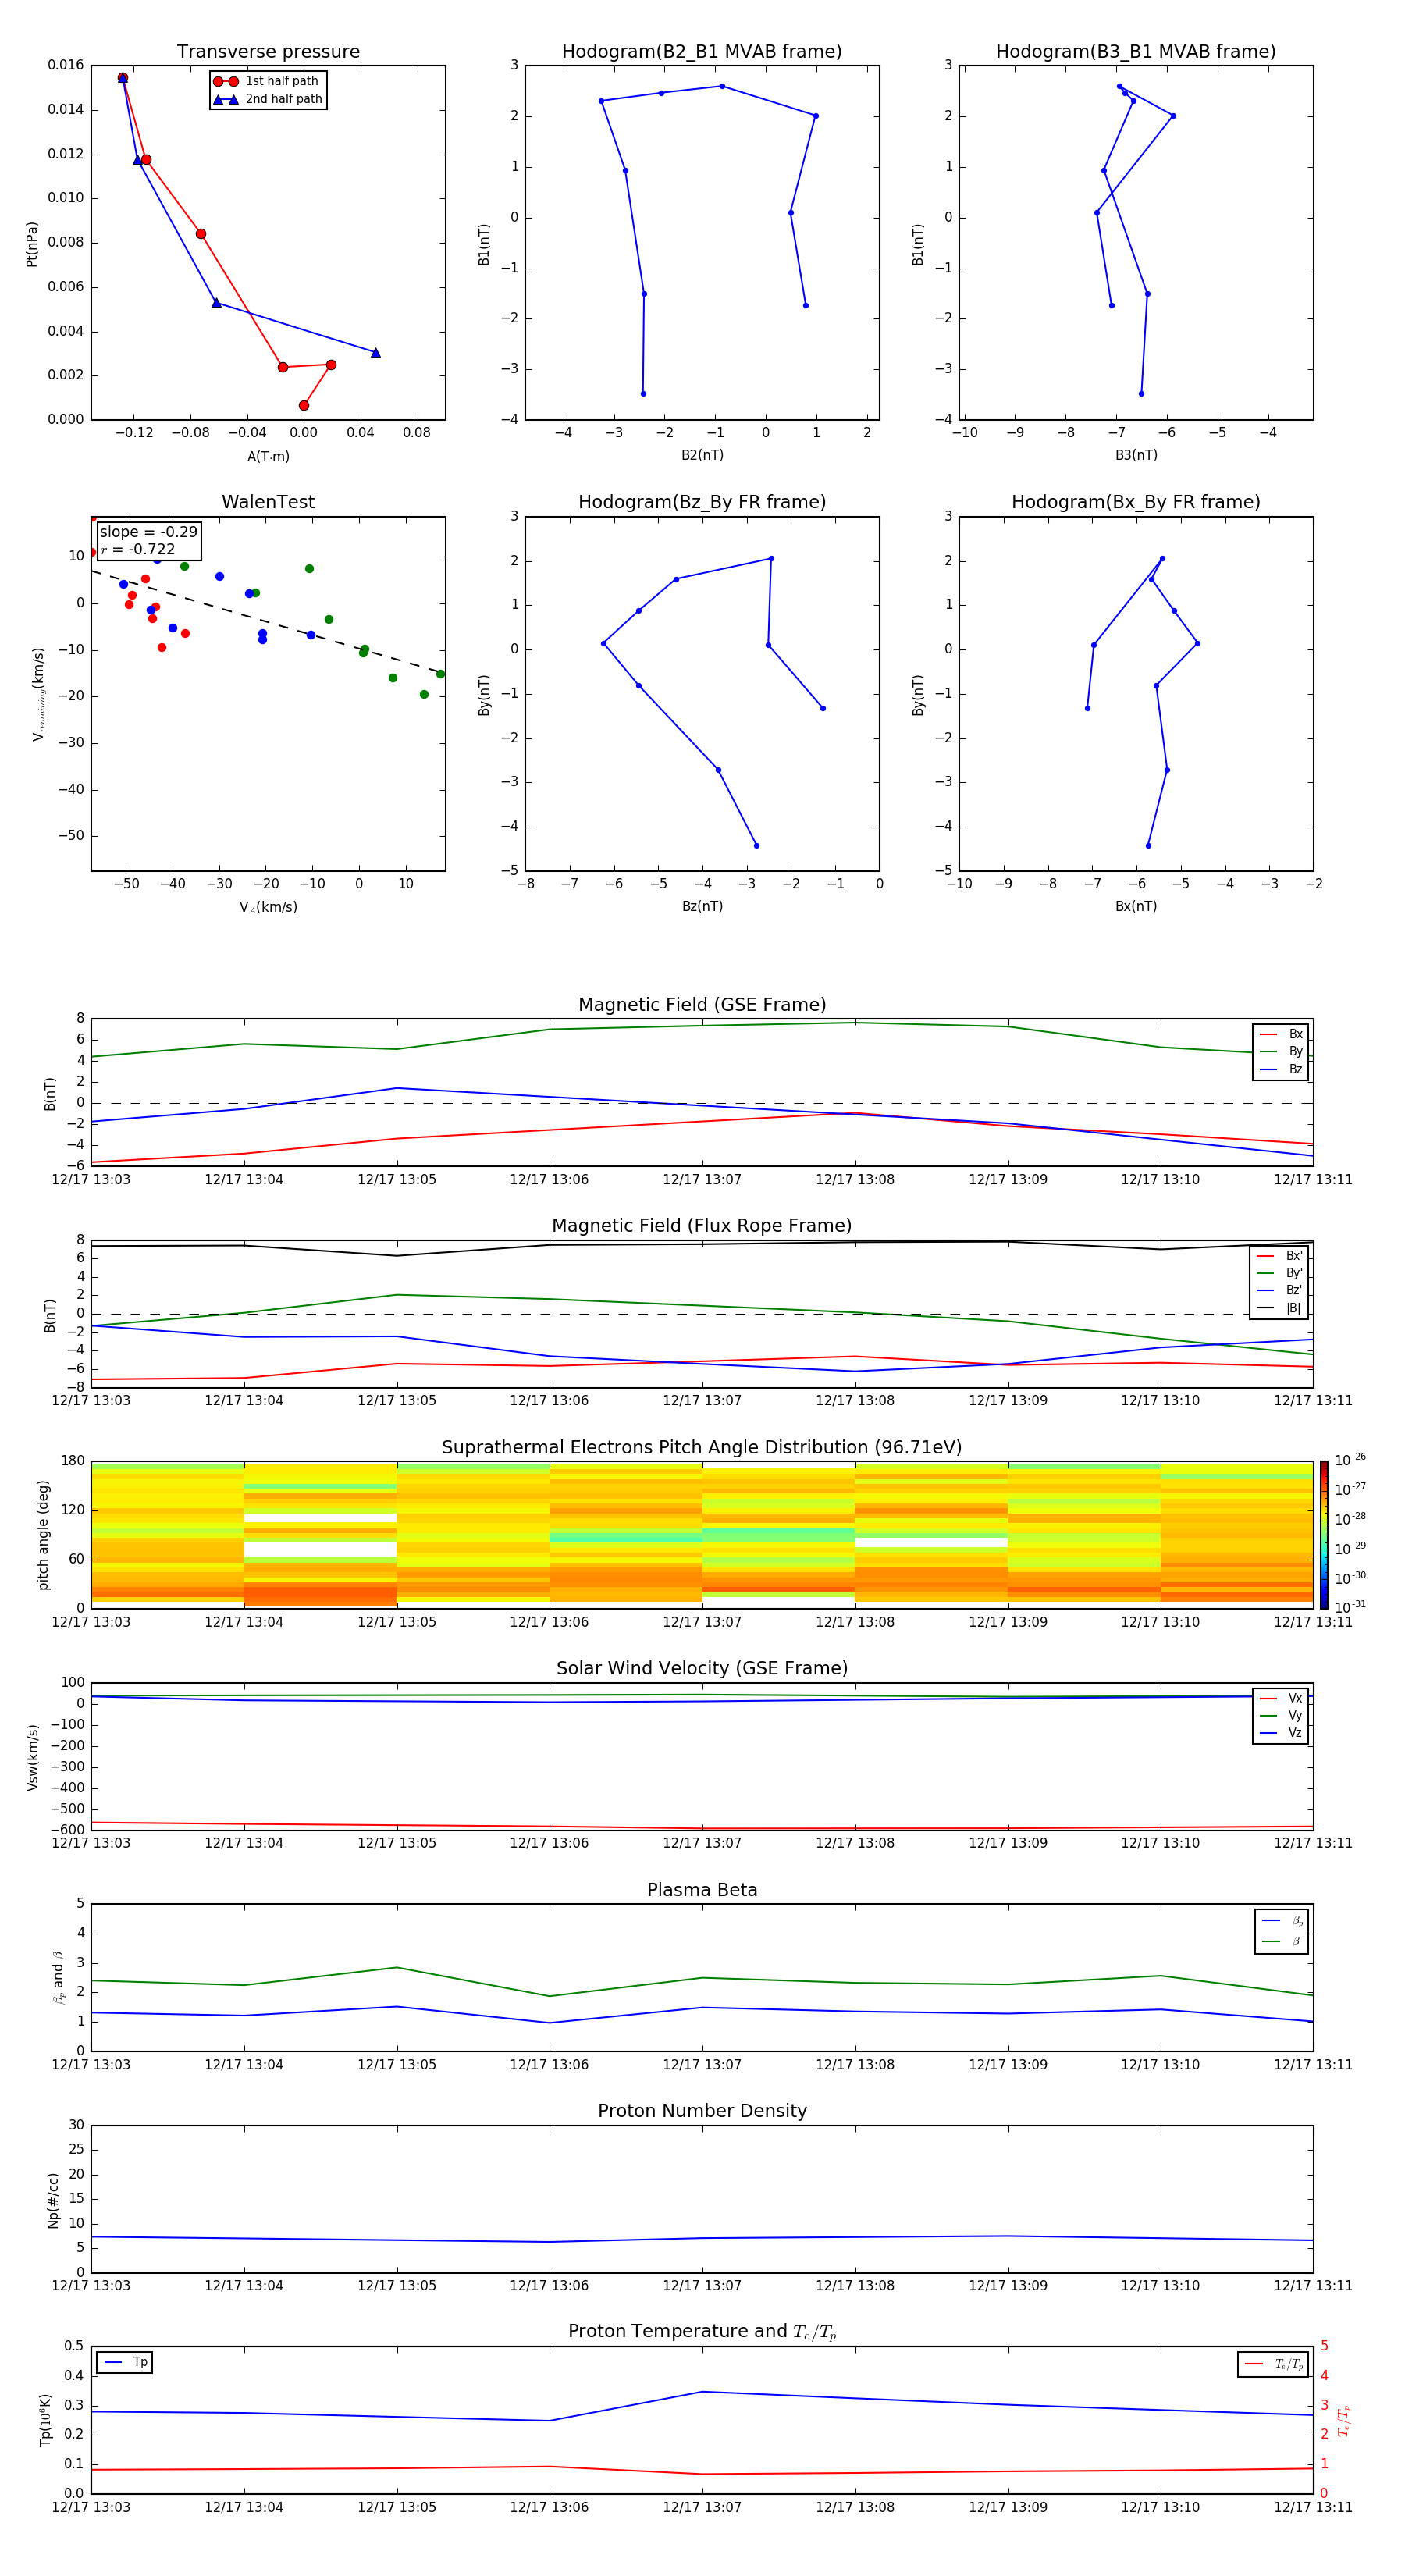
Task: Click the 'WalenTest' plot title
Action: pos(268,502)
